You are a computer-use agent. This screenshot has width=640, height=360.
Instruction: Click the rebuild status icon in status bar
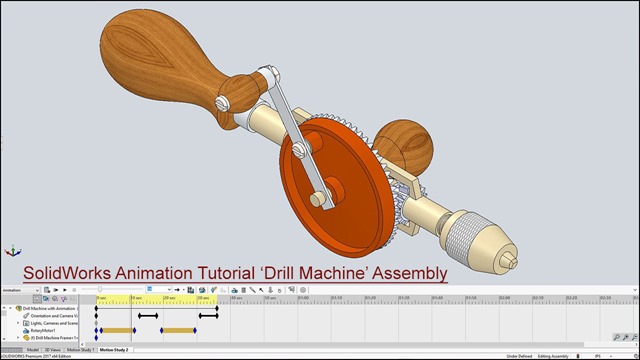click(578, 356)
